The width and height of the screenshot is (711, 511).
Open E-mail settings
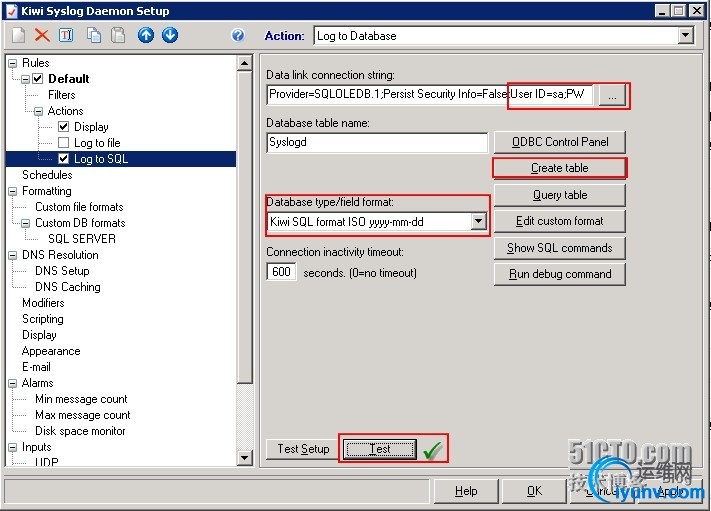click(x=36, y=367)
